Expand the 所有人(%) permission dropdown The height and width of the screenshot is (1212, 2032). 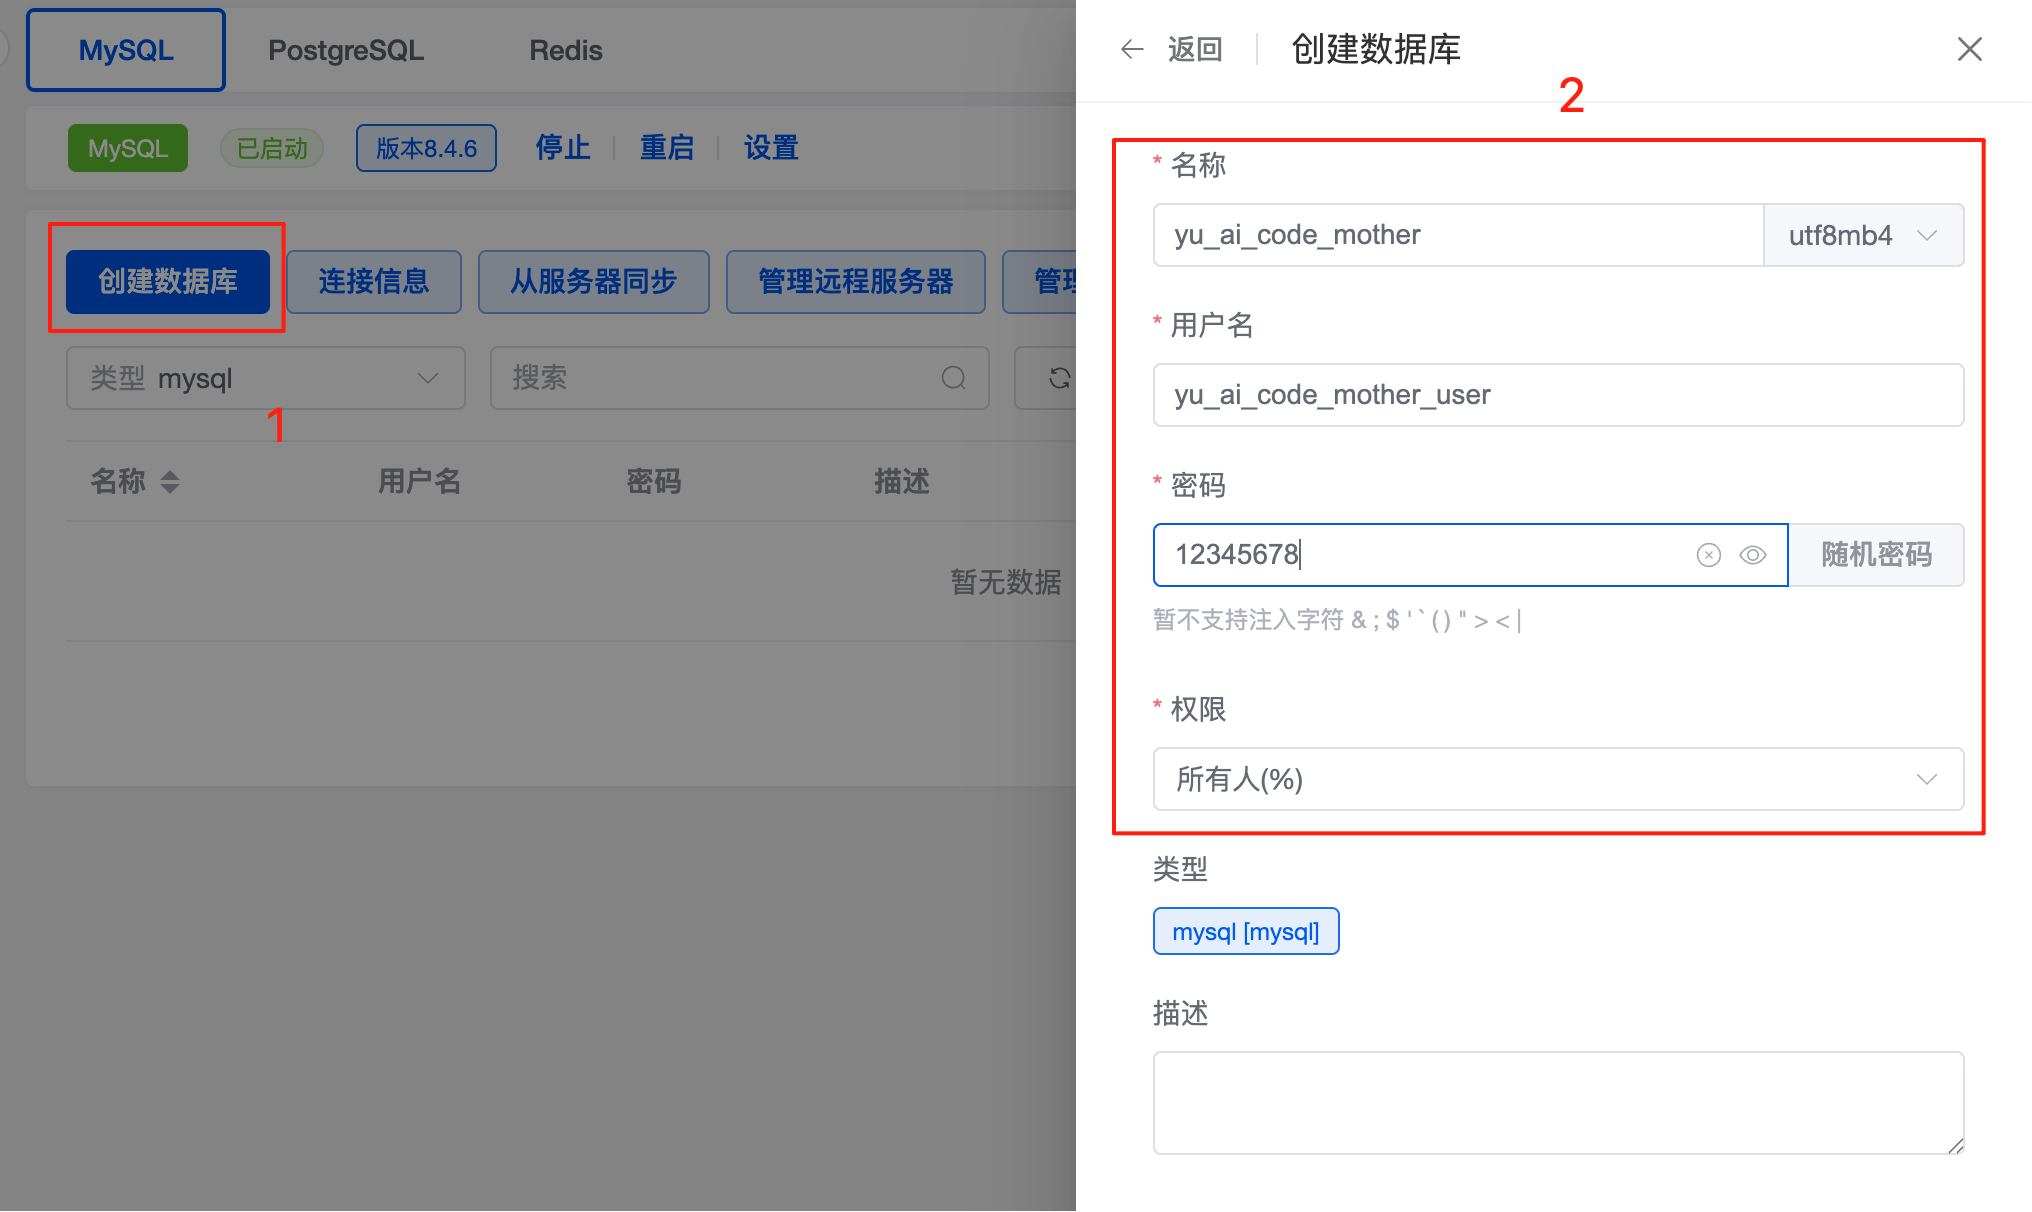click(1557, 779)
